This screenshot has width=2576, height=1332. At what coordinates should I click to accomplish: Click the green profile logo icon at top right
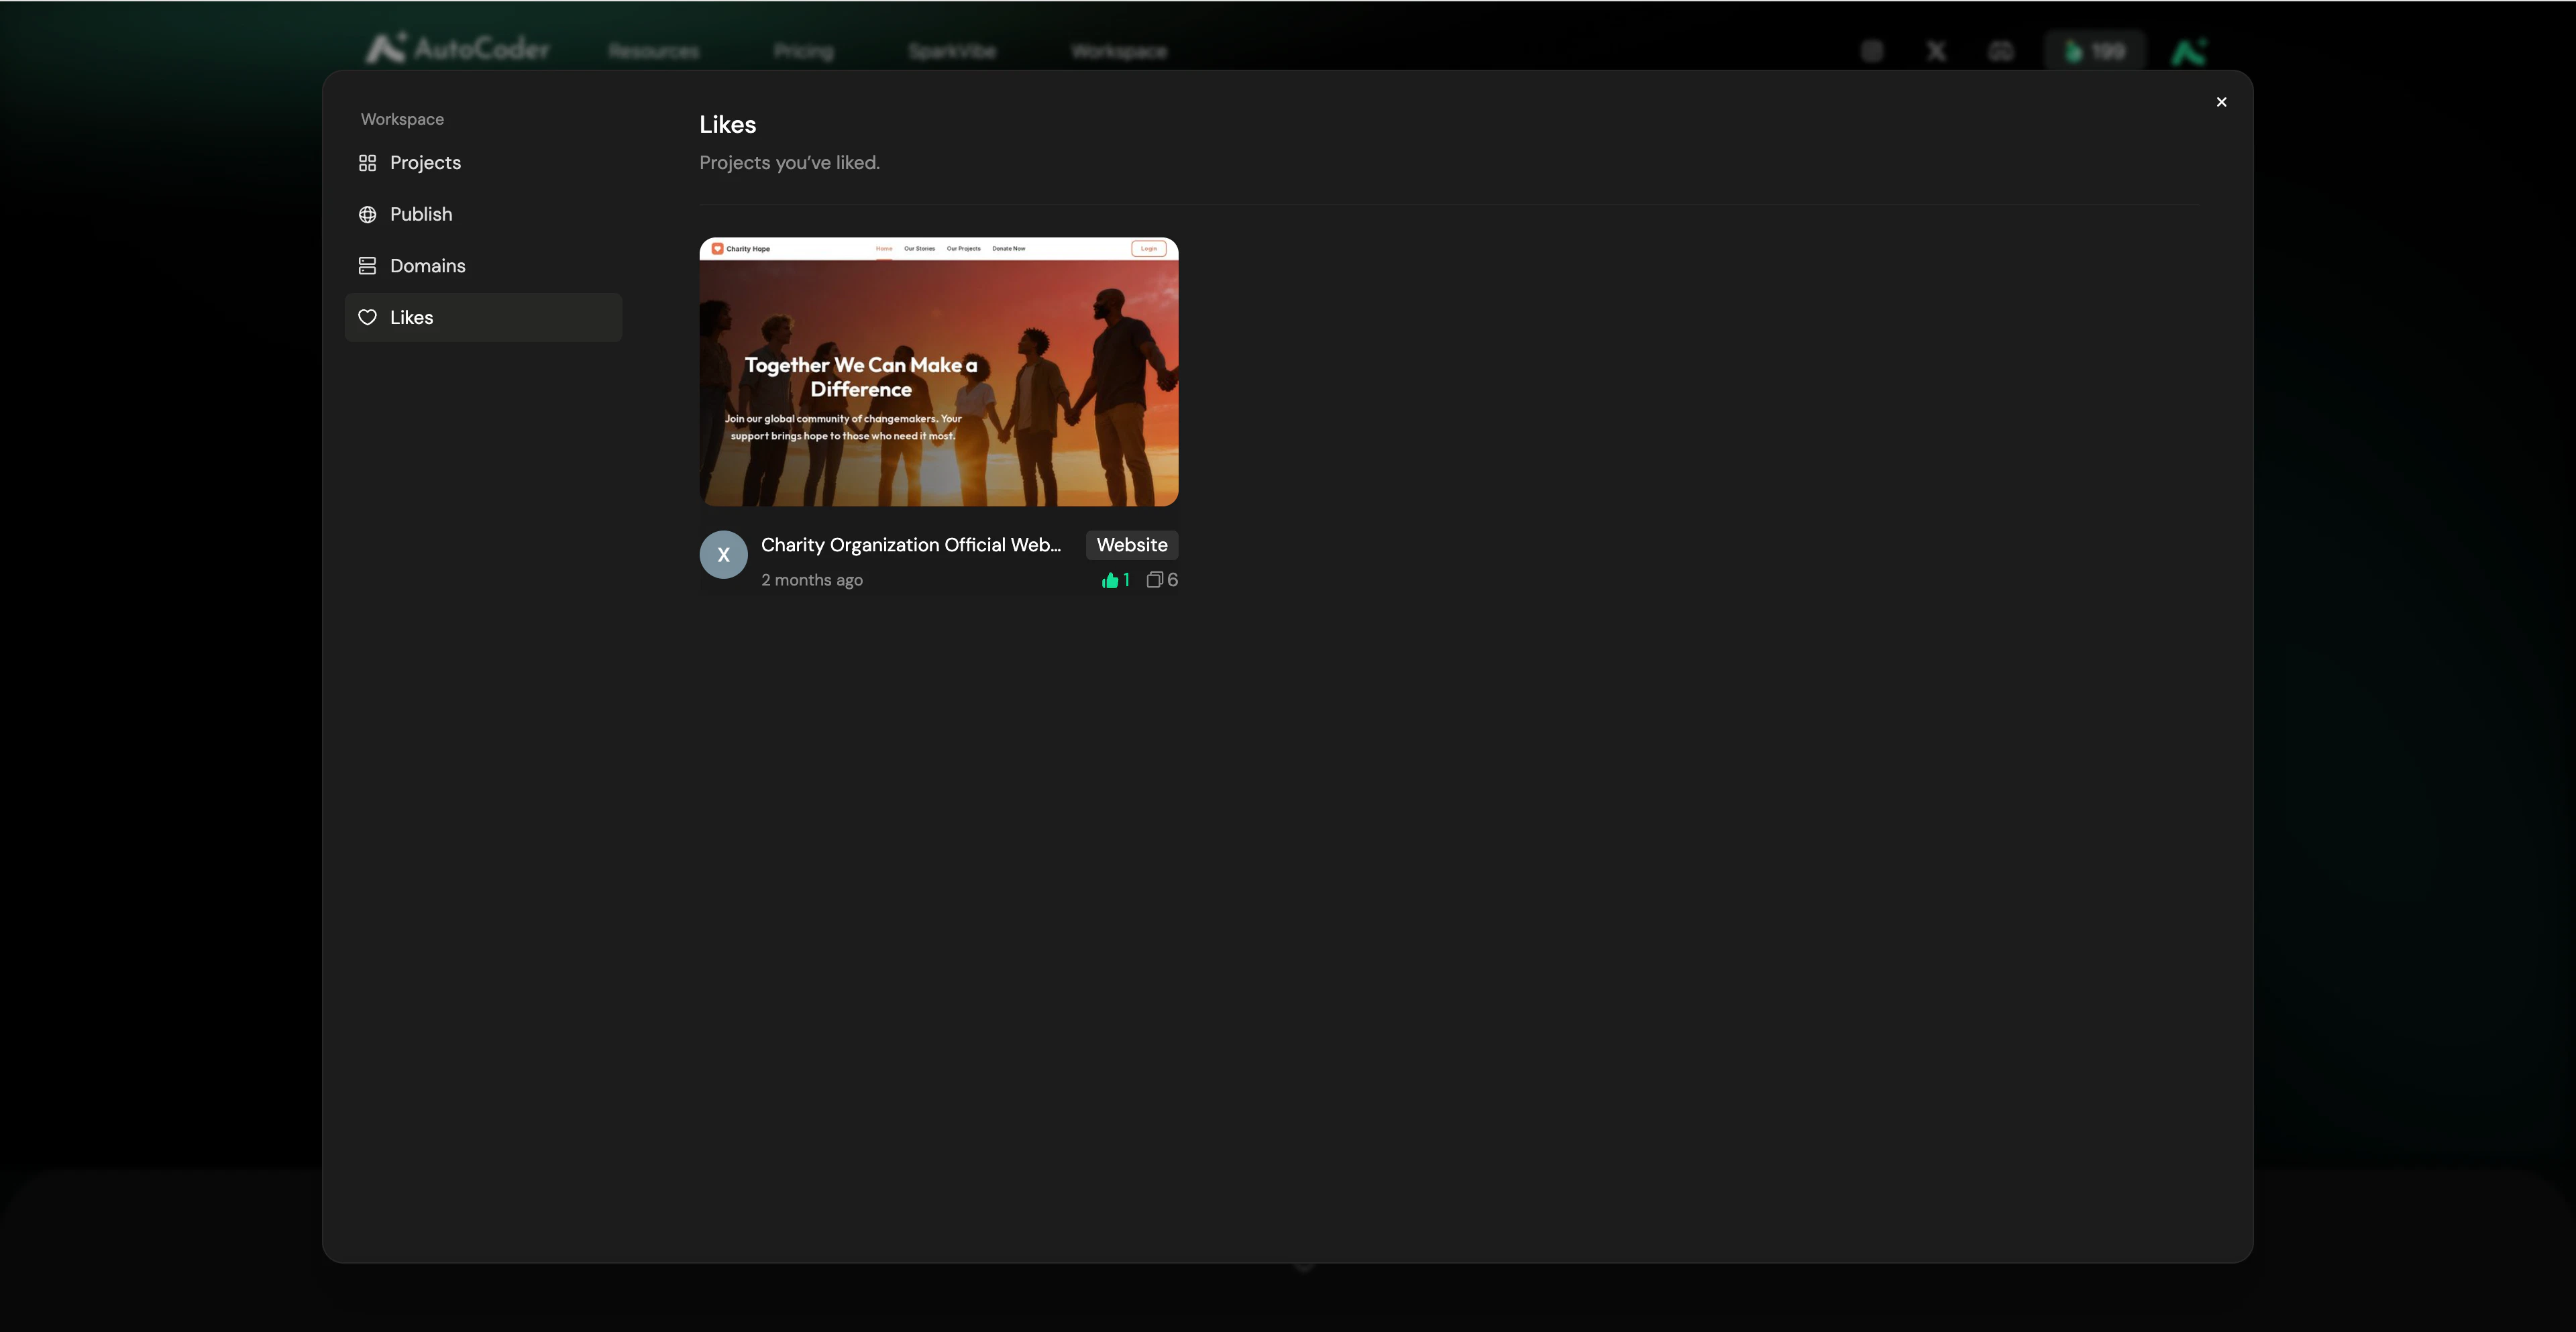point(2188,51)
